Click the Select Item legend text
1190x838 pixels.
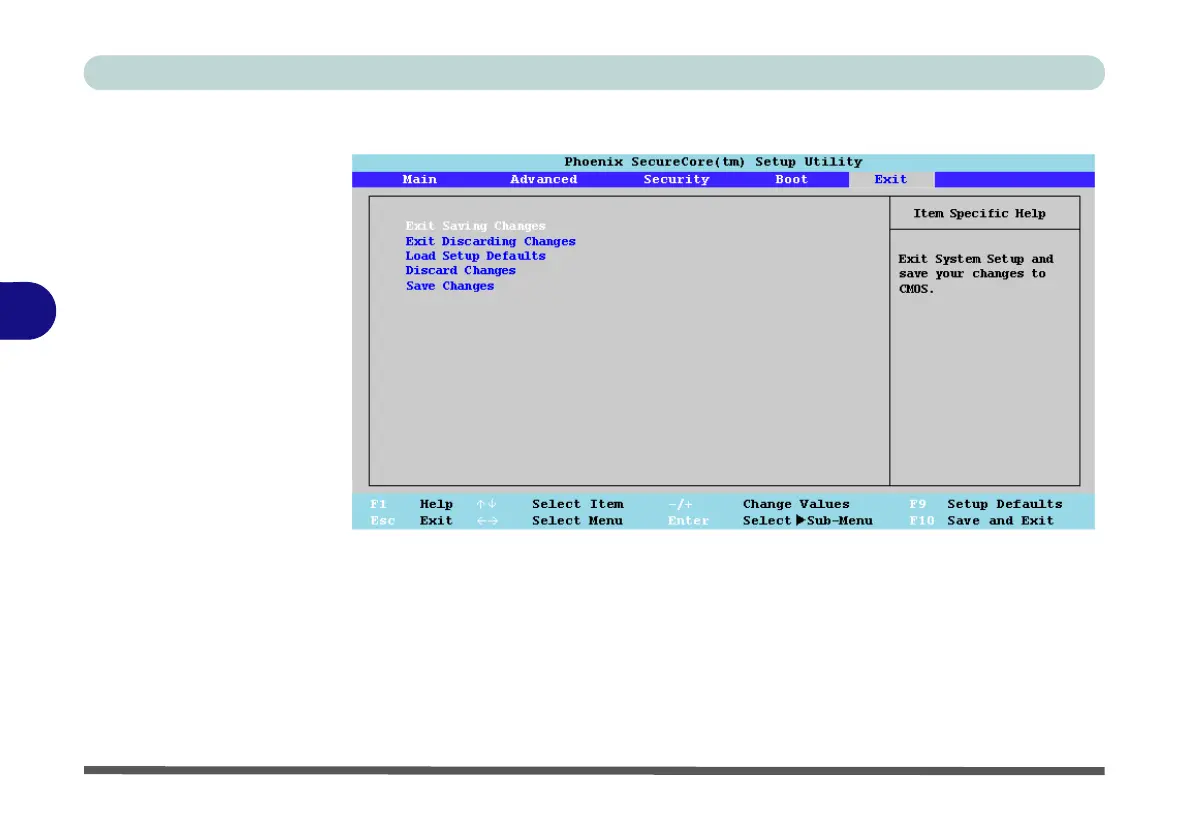578,504
